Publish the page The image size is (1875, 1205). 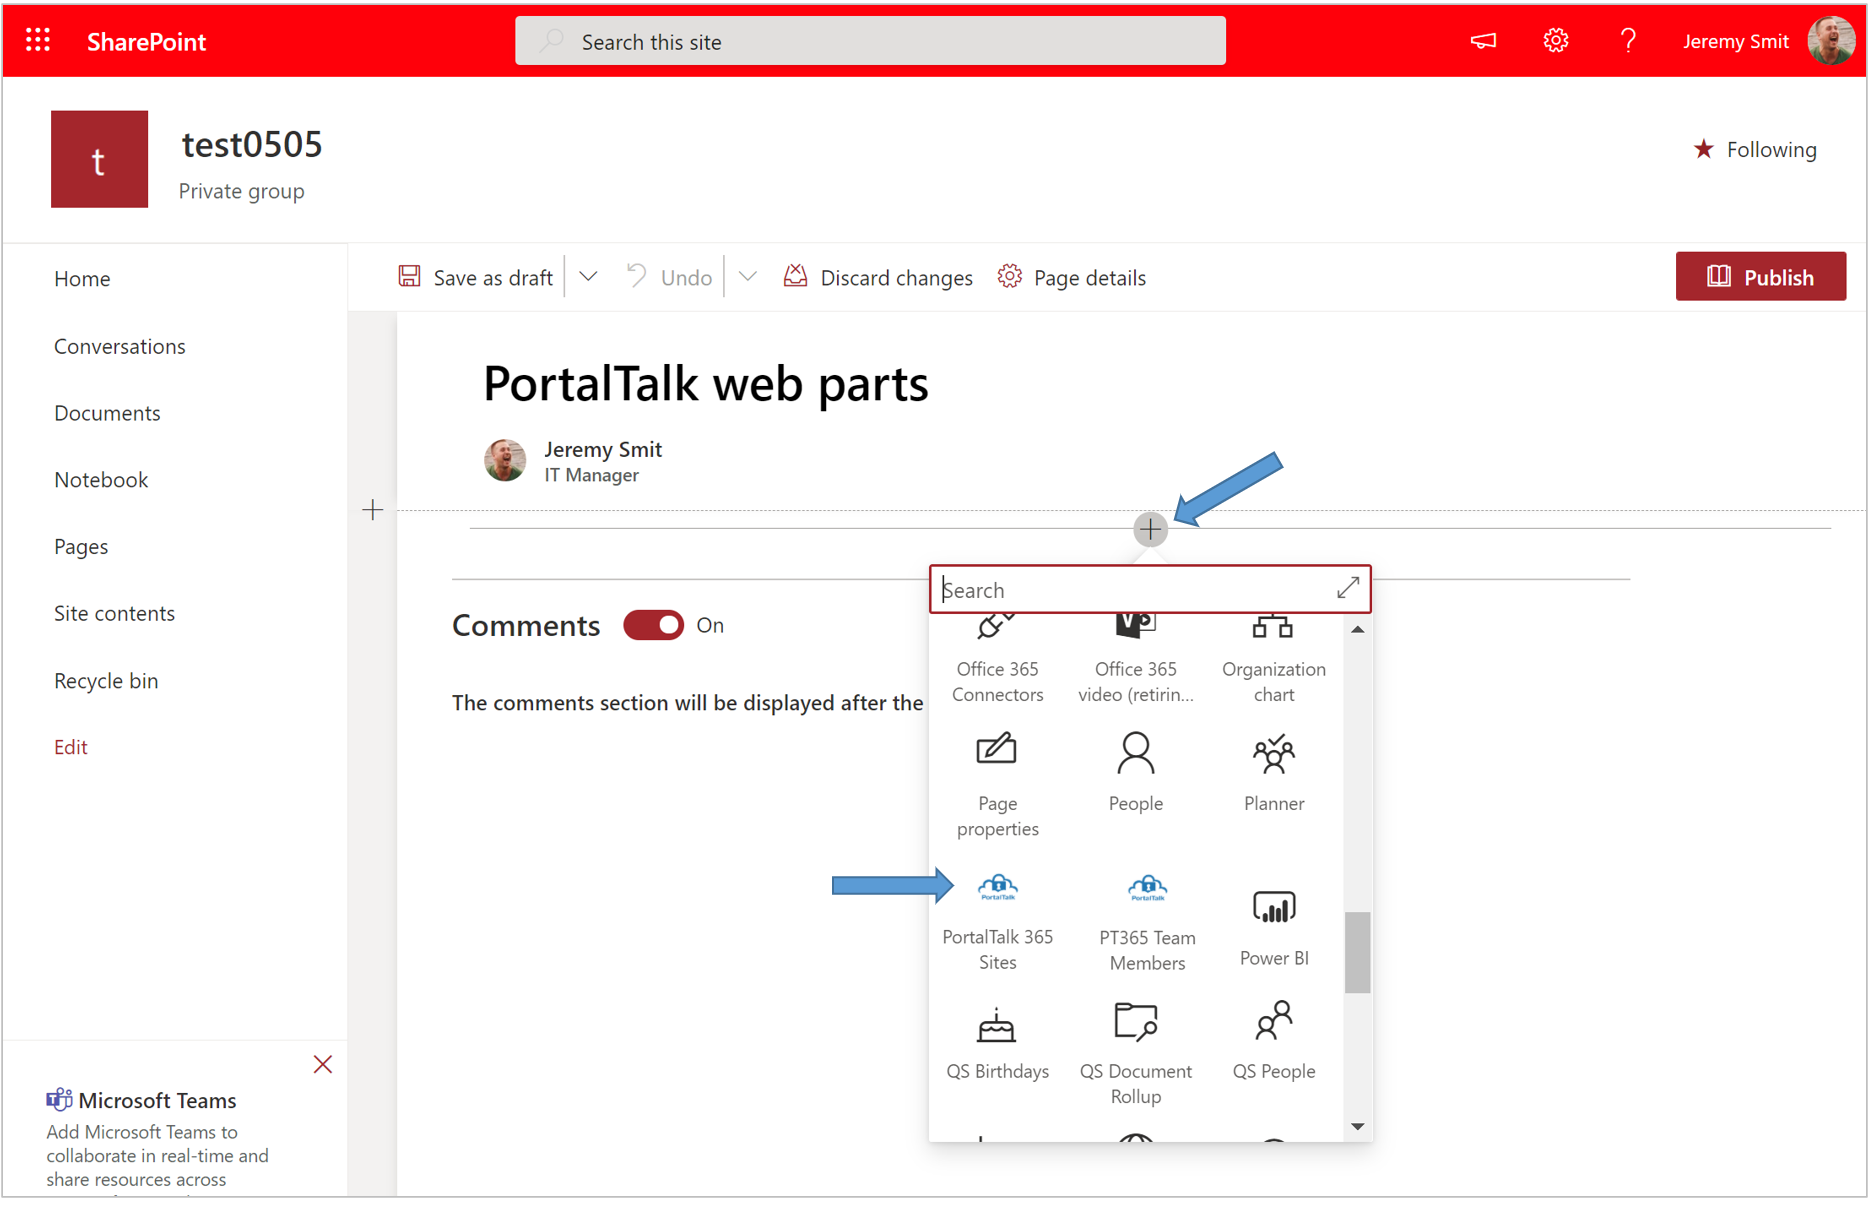[1760, 277]
